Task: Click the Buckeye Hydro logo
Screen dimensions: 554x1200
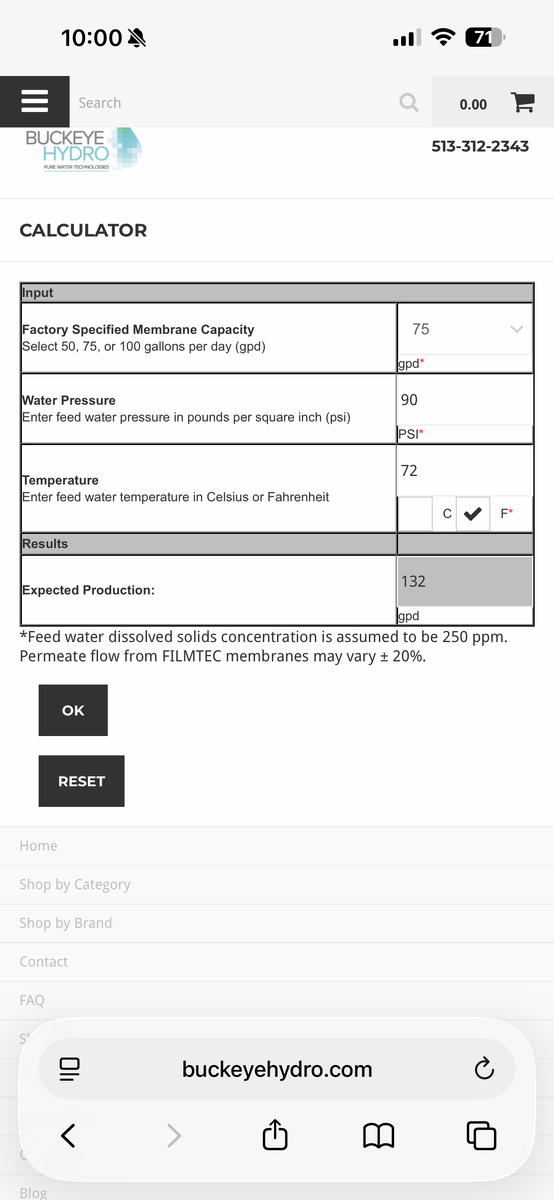Action: tap(83, 149)
